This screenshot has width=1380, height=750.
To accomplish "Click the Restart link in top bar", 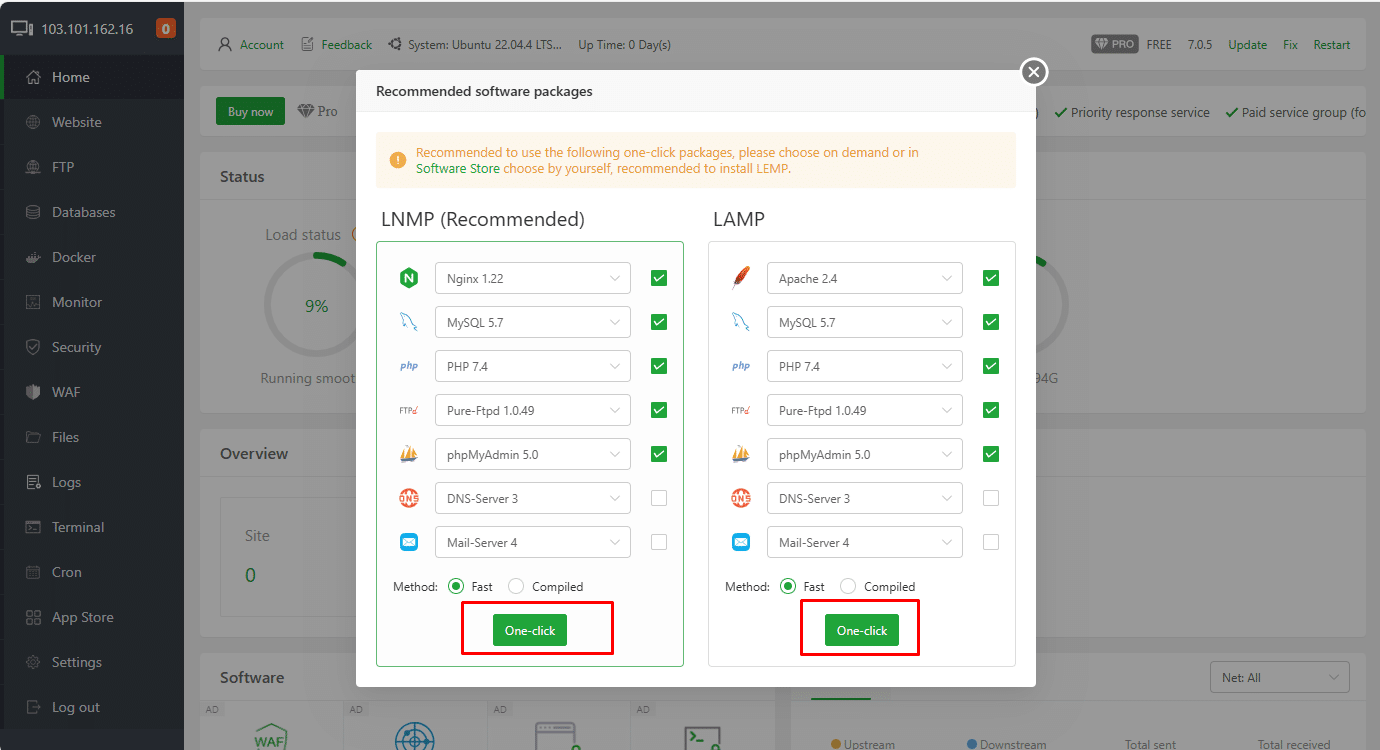I will click(x=1332, y=45).
